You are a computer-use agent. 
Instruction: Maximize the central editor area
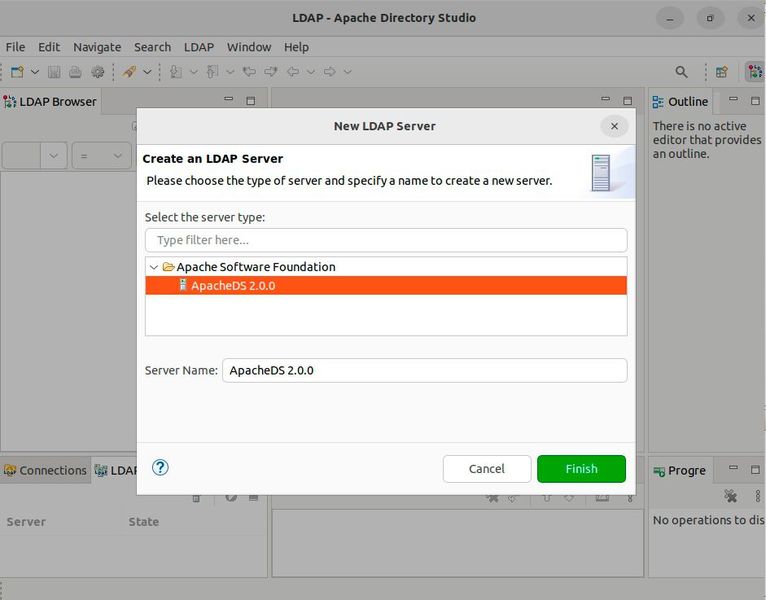[628, 101]
